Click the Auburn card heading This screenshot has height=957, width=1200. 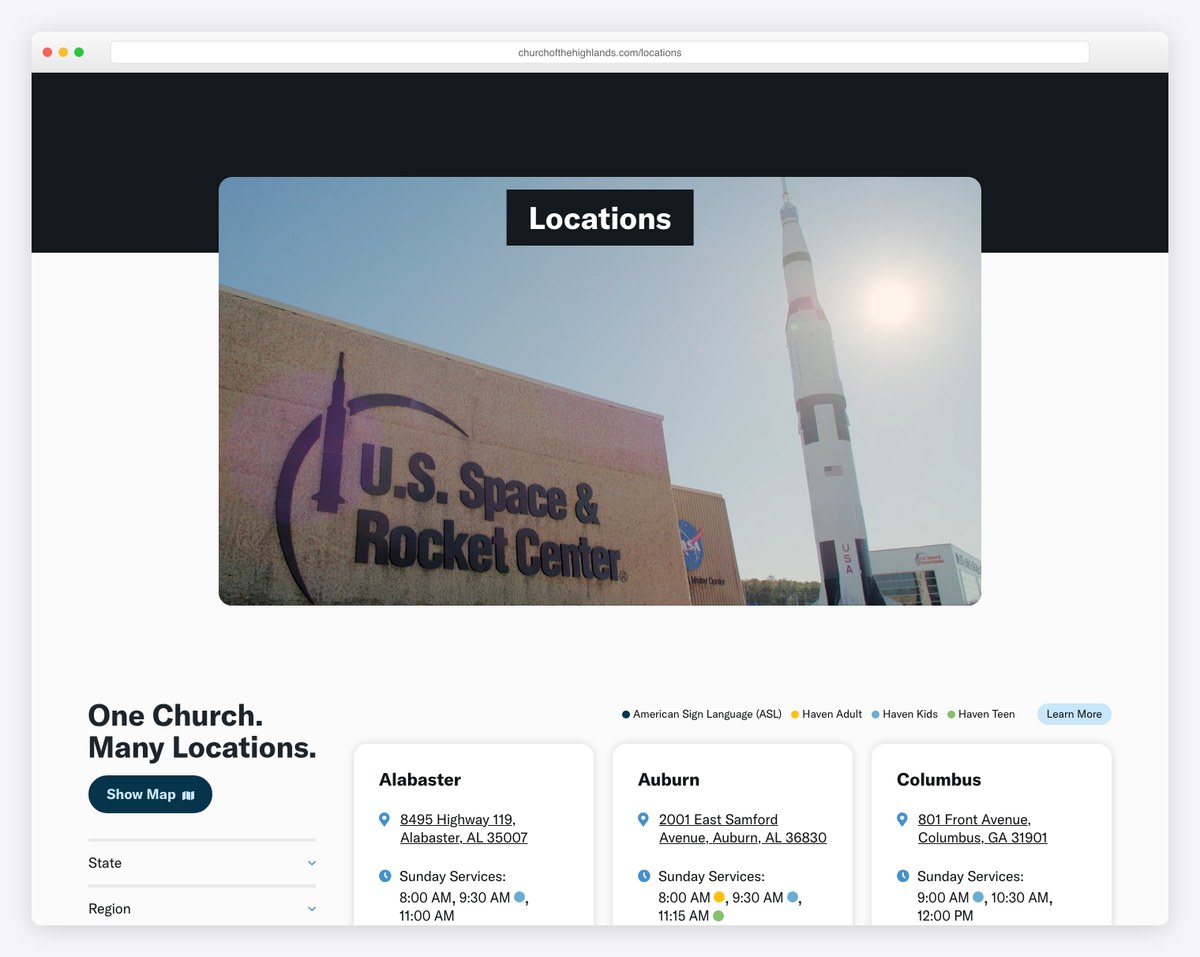pyautogui.click(x=669, y=779)
